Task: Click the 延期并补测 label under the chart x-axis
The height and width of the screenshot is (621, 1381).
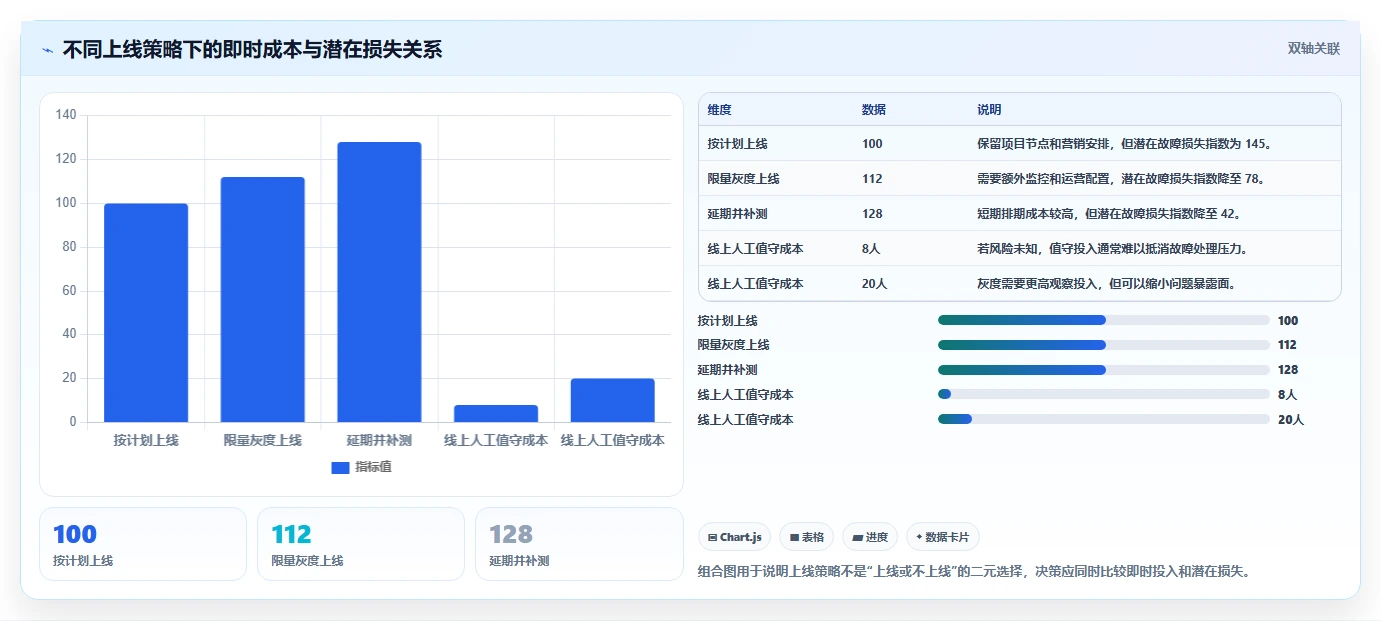Action: 379,440
